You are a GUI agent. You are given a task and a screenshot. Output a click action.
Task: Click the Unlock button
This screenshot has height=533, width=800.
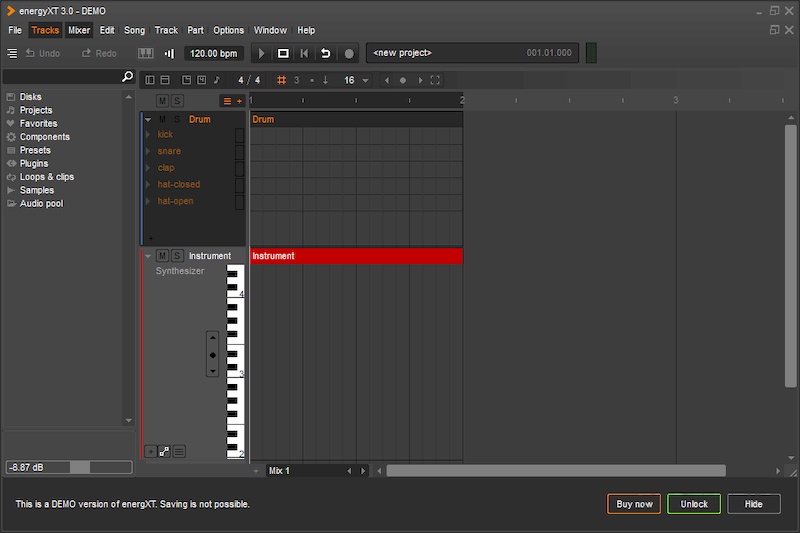(694, 504)
